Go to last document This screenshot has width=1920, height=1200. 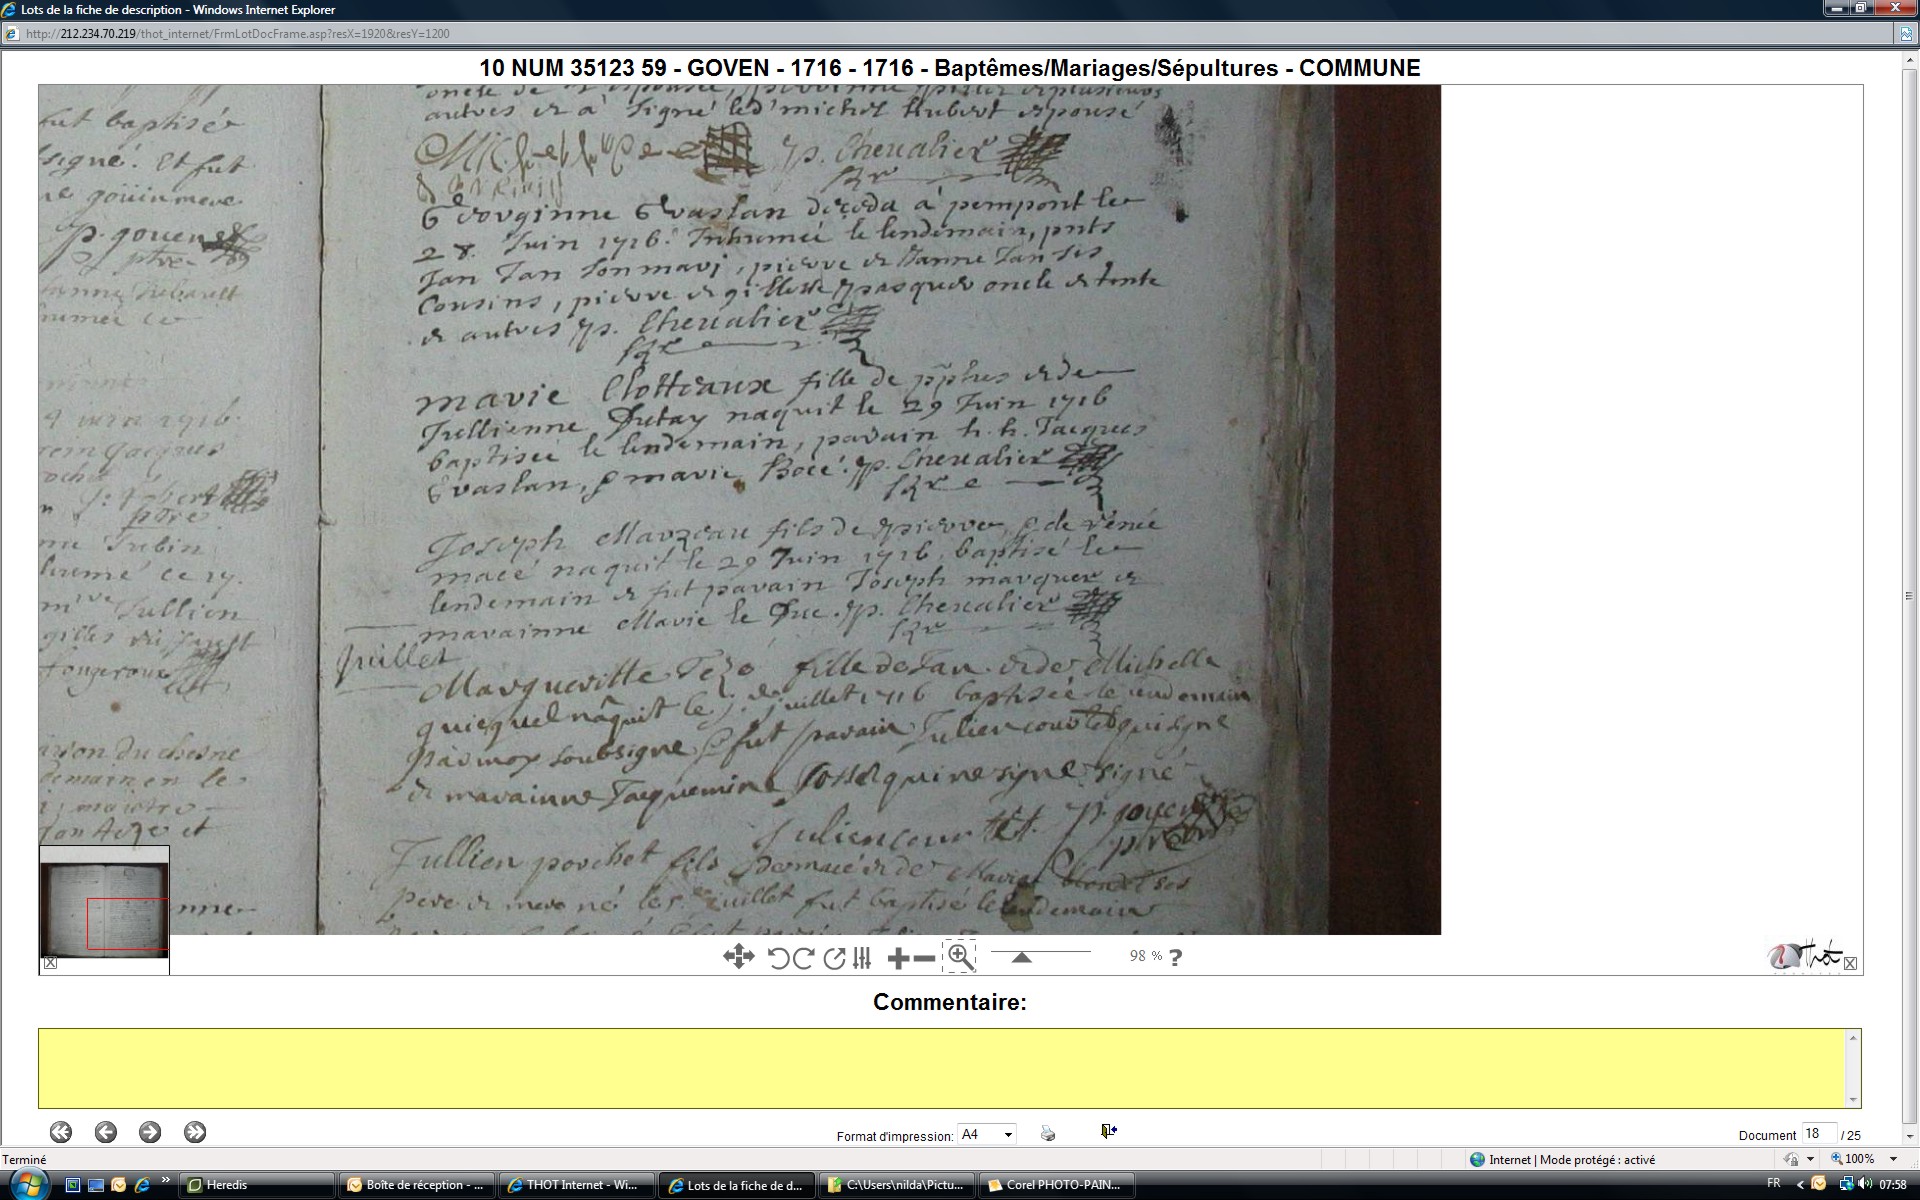(195, 1132)
